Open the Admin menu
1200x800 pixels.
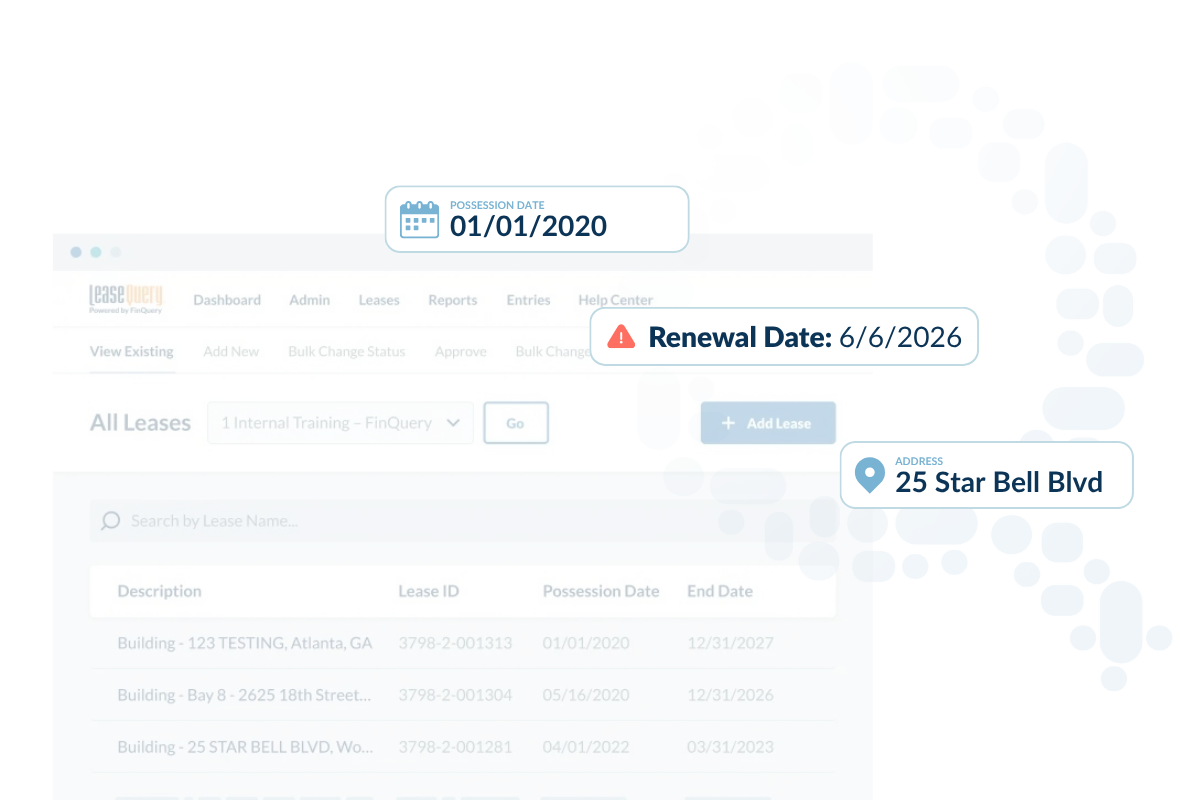pos(309,300)
